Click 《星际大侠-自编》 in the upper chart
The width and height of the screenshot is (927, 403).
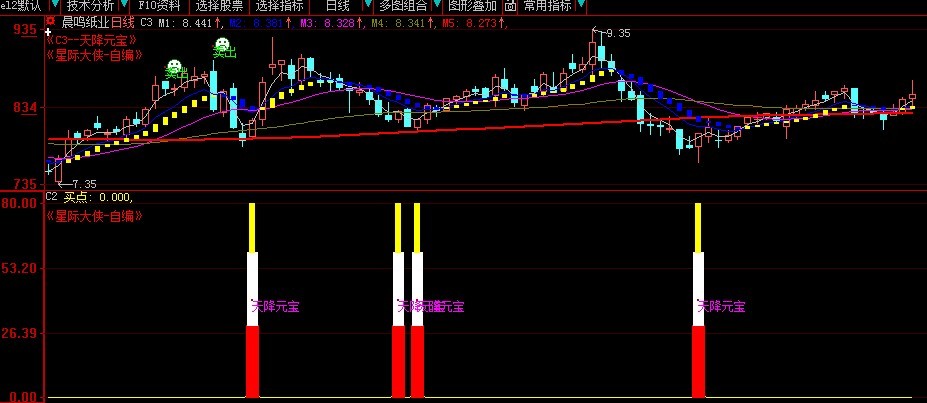click(94, 56)
